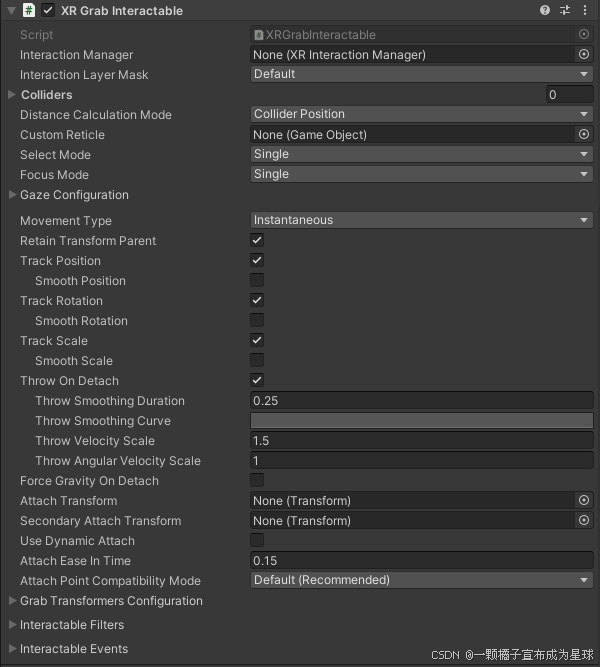
Task: Open object picker for Secondary Attach Transform
Action: click(584, 520)
